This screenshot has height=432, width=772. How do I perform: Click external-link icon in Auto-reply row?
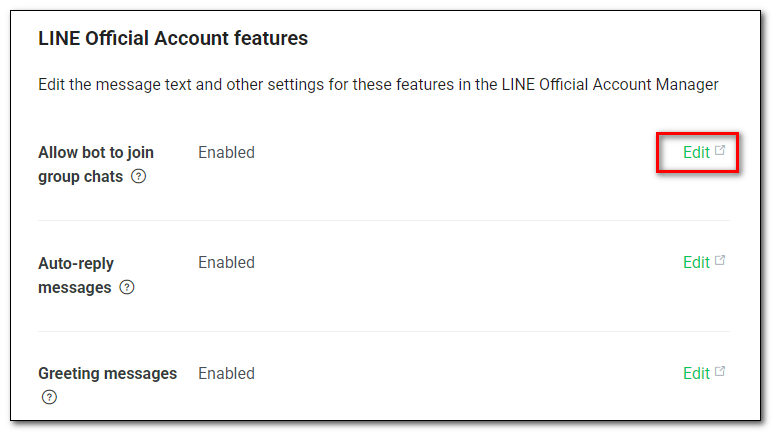tap(719, 260)
